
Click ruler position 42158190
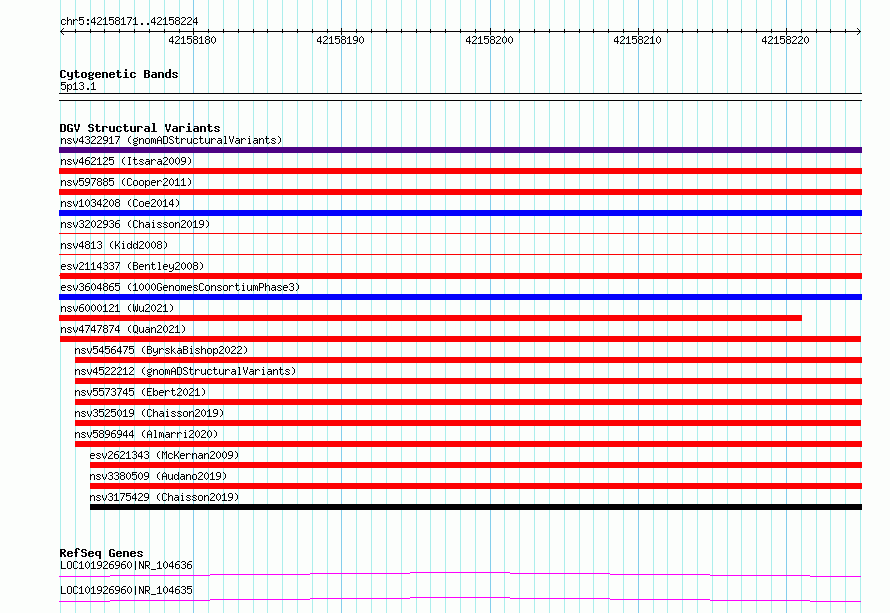(x=340, y=40)
